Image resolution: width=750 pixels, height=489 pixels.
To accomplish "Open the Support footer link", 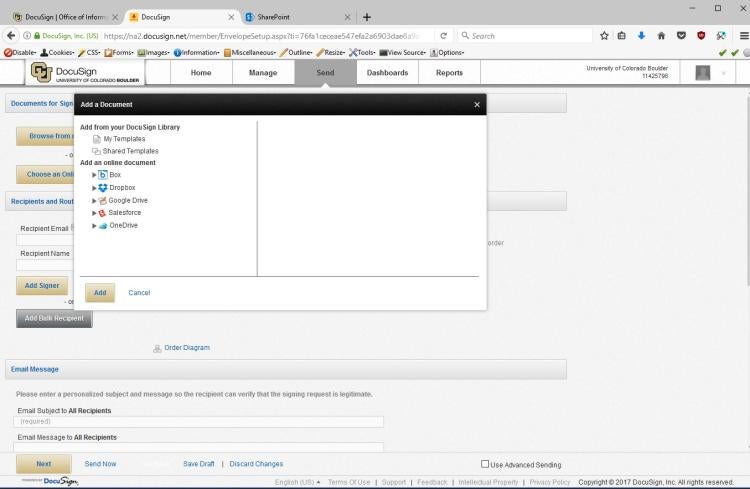I will 394,482.
